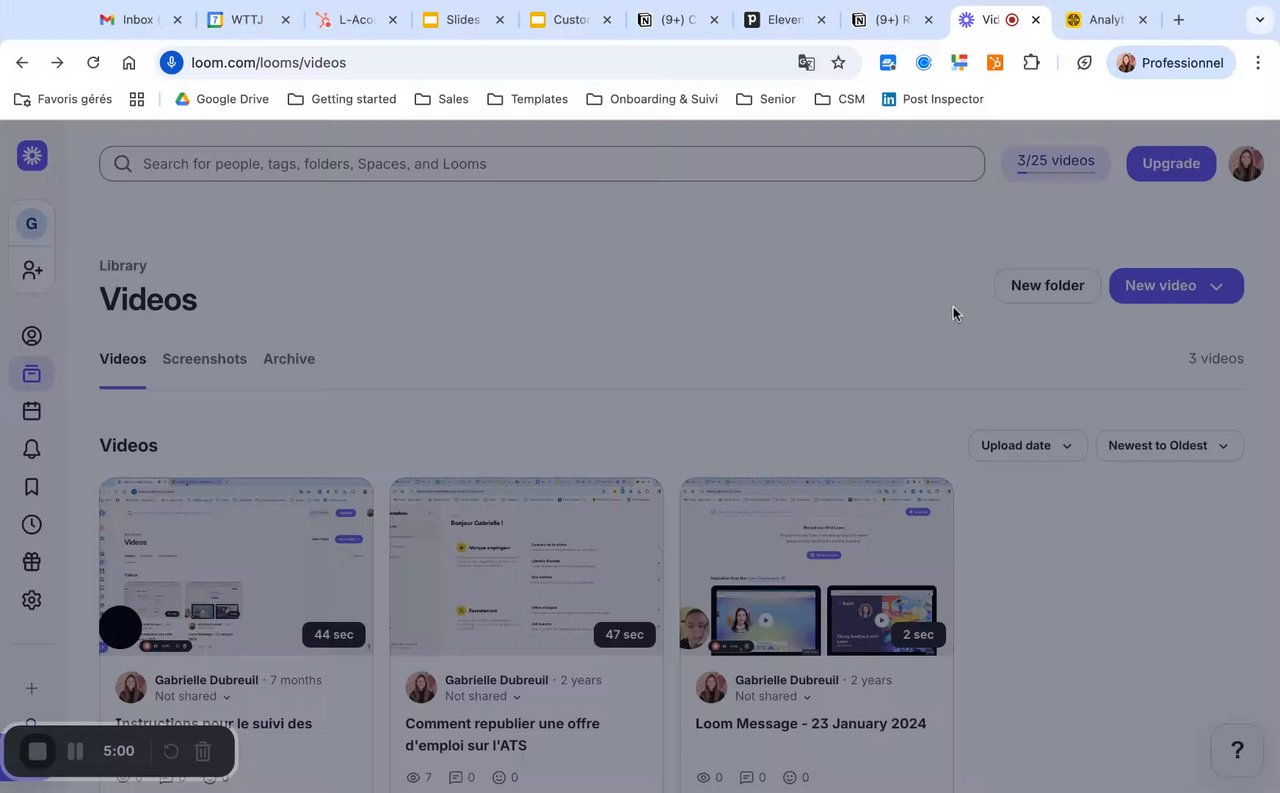
Task: Open the Newest to Oldest dropdown
Action: 1169,446
